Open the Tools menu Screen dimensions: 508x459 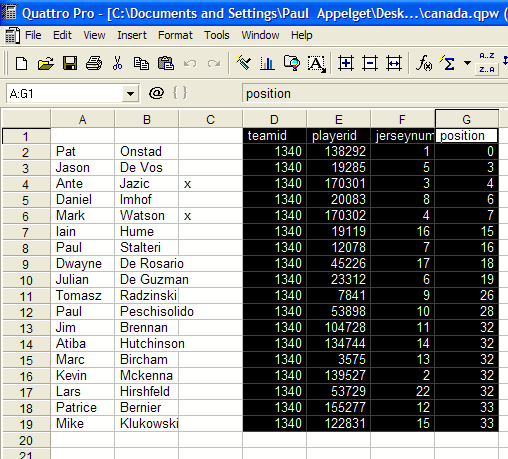coord(217,35)
